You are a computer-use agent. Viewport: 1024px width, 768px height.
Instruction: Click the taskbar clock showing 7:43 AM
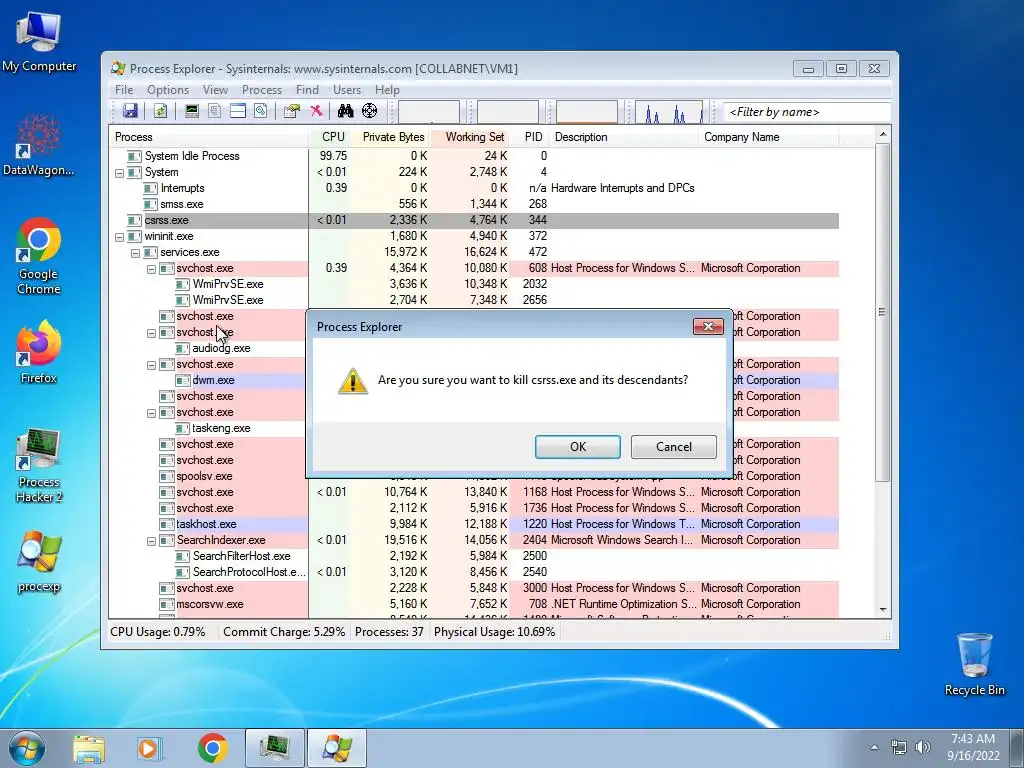tap(973, 747)
